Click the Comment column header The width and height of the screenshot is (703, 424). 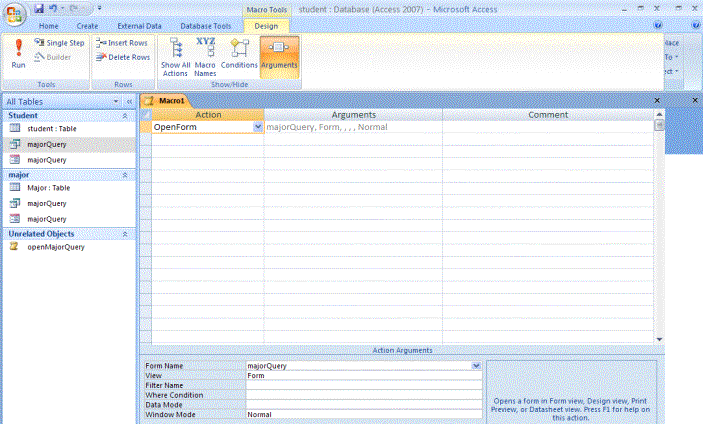(548, 115)
